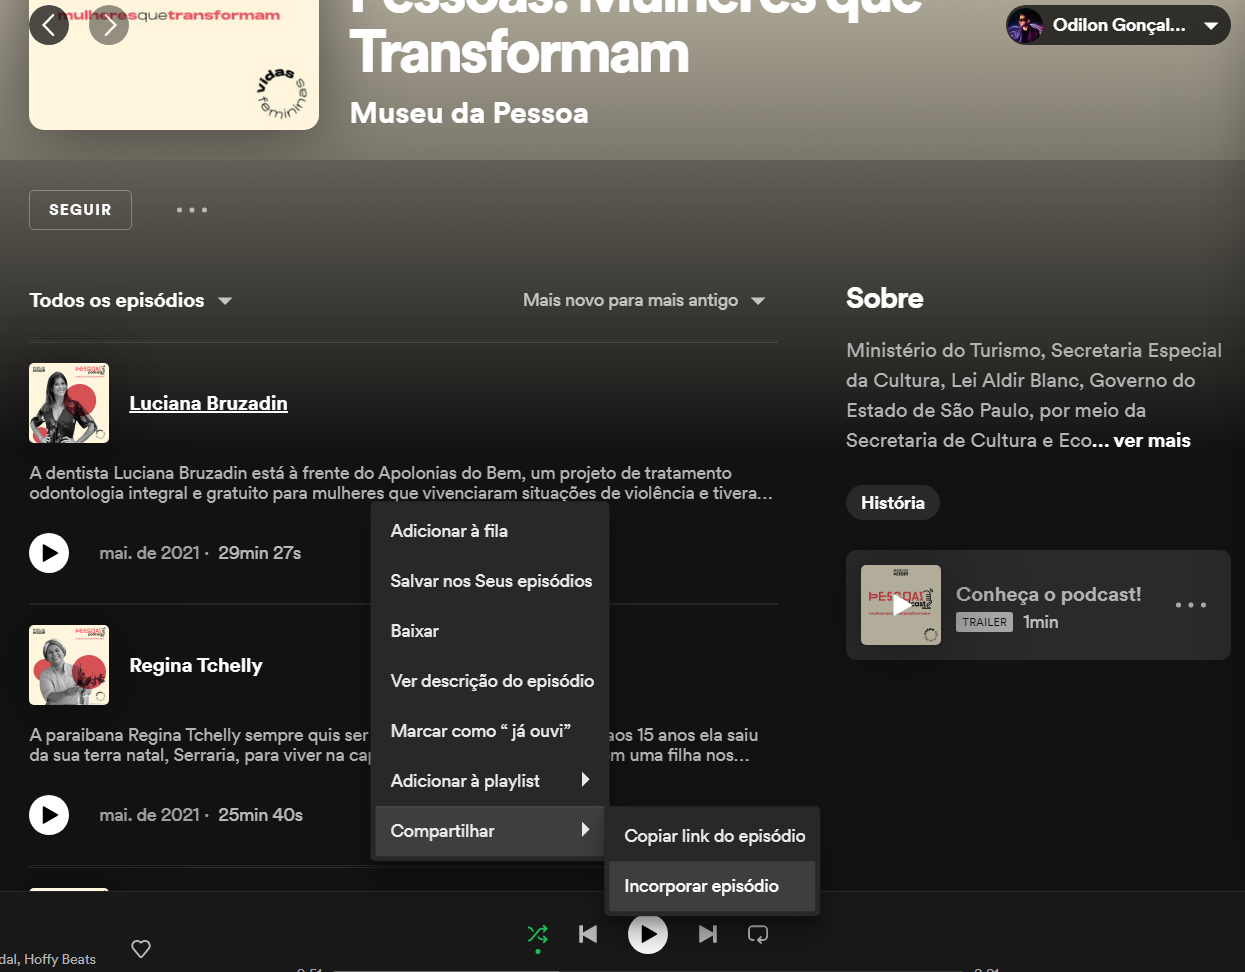
Task: Open the Odilon Gonçal... account menu
Action: [x=1118, y=25]
